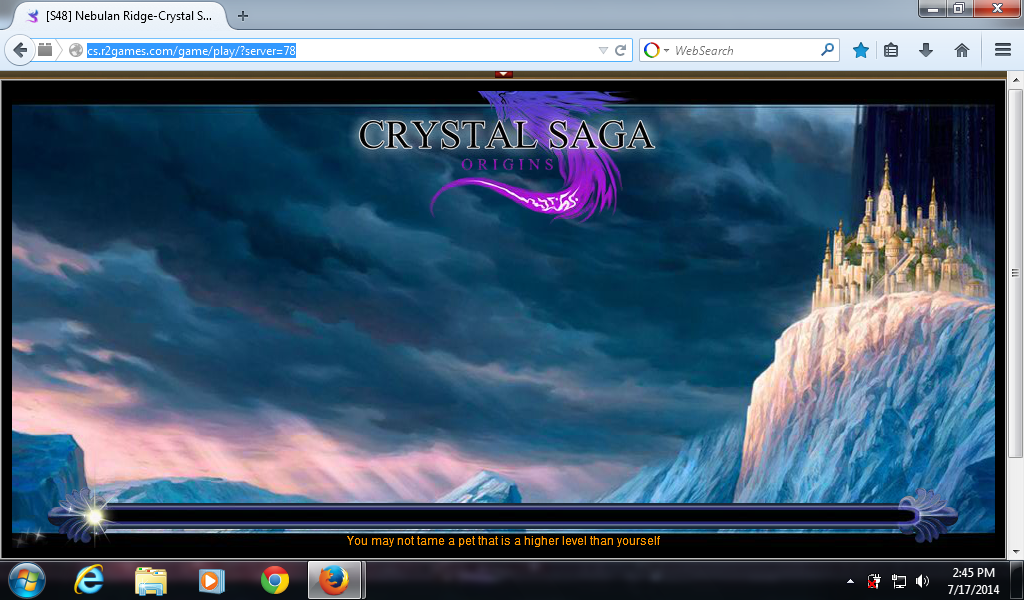This screenshot has height=600, width=1024.
Task: Expand the red arrow at top of game frame
Action: [x=504, y=74]
